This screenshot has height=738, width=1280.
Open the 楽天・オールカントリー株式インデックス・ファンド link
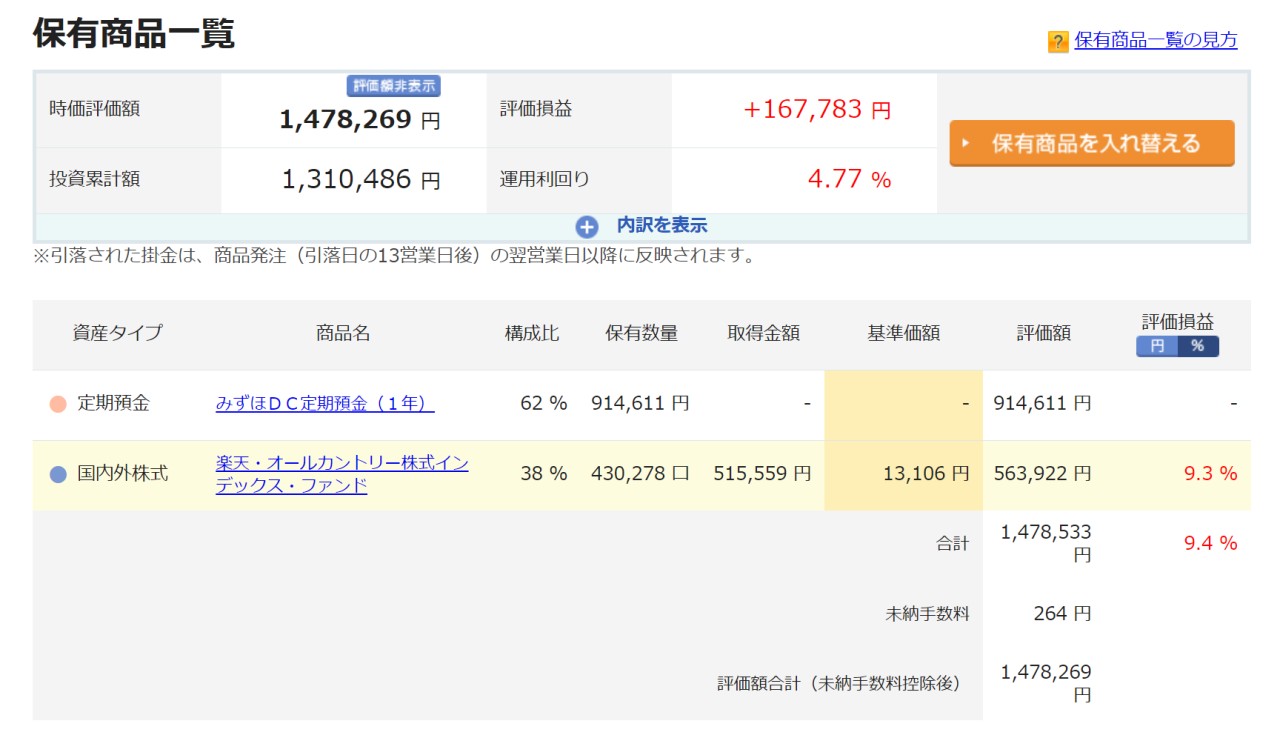pos(342,475)
